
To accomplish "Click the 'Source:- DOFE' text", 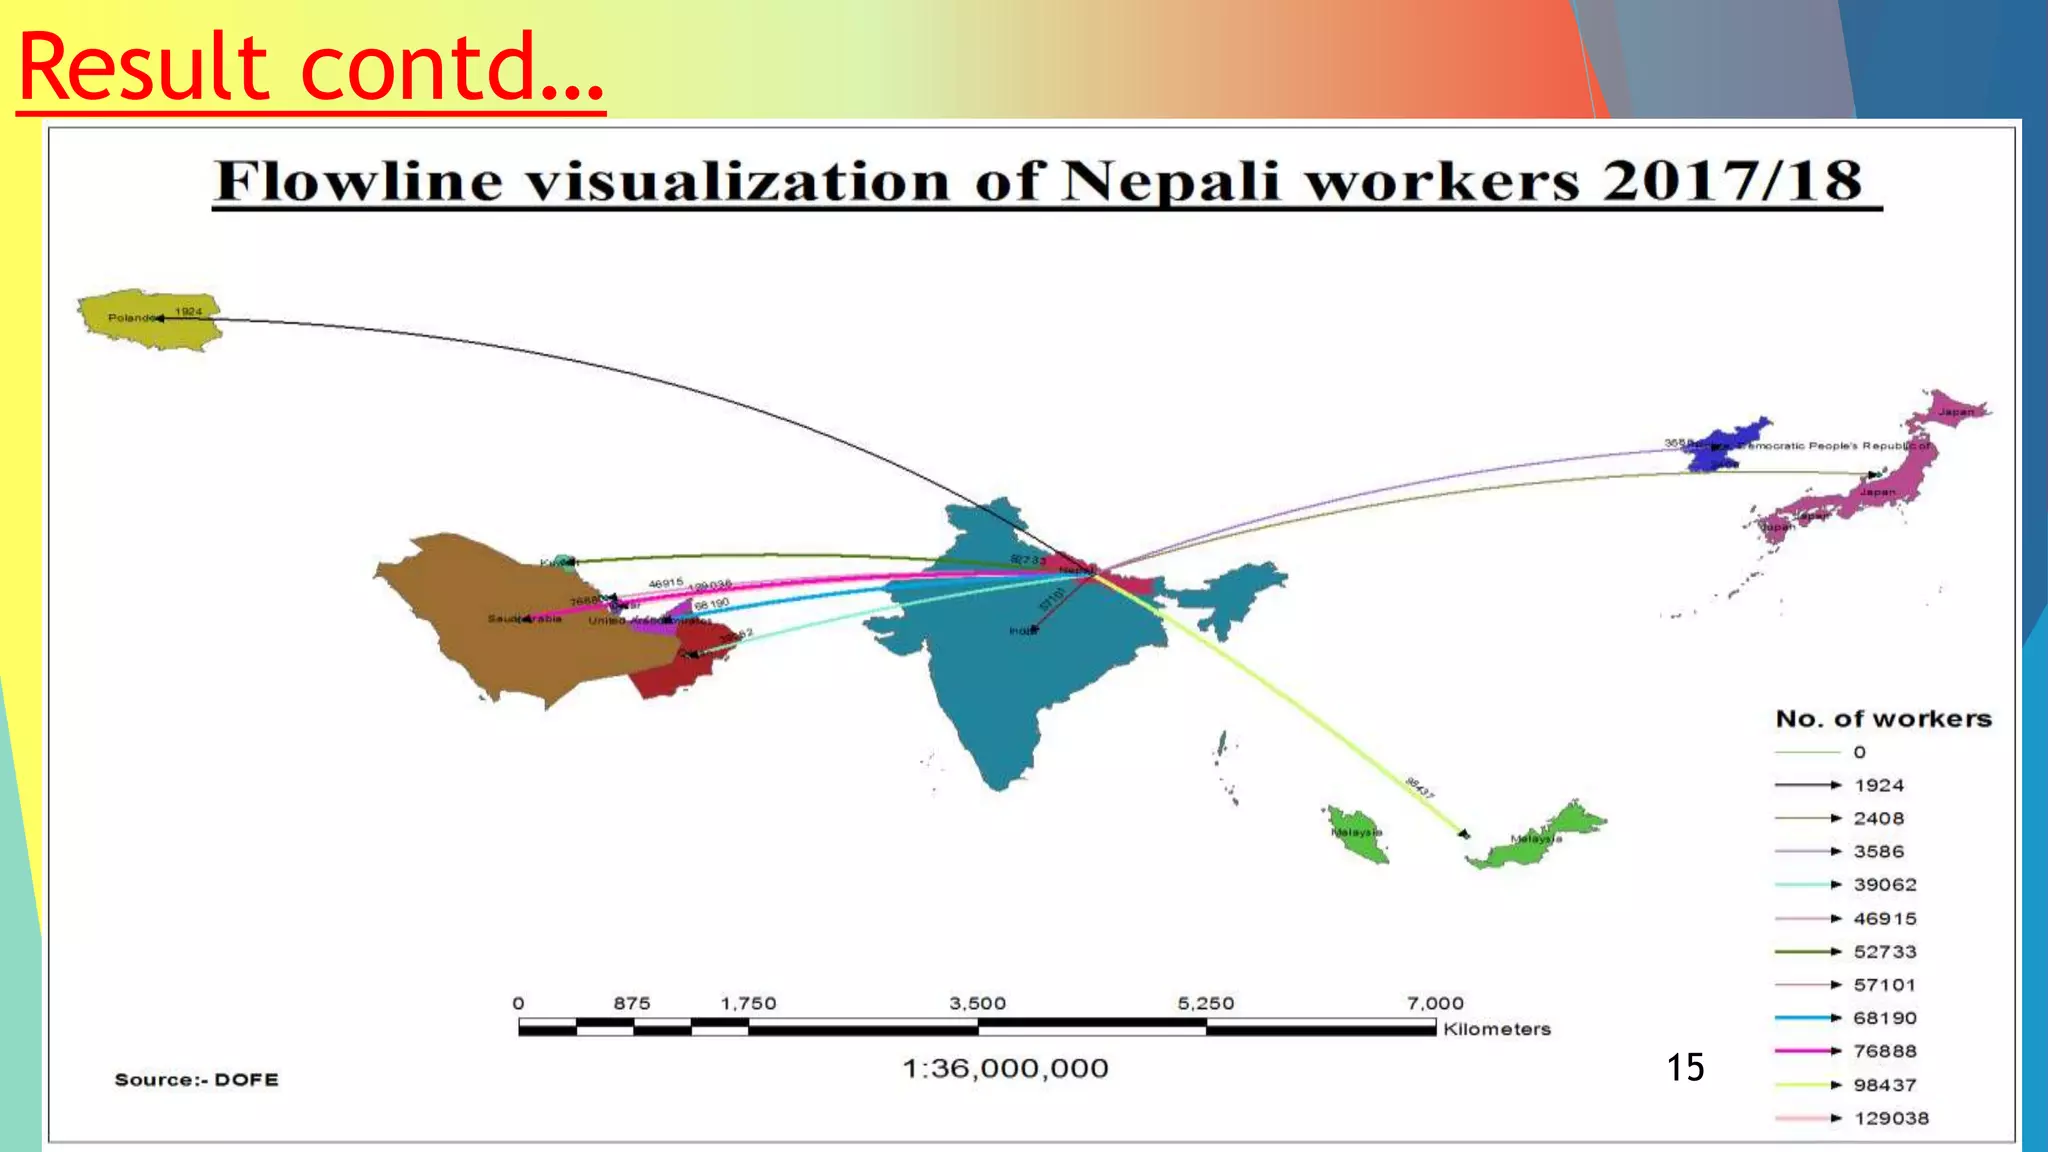I will click(x=197, y=1080).
